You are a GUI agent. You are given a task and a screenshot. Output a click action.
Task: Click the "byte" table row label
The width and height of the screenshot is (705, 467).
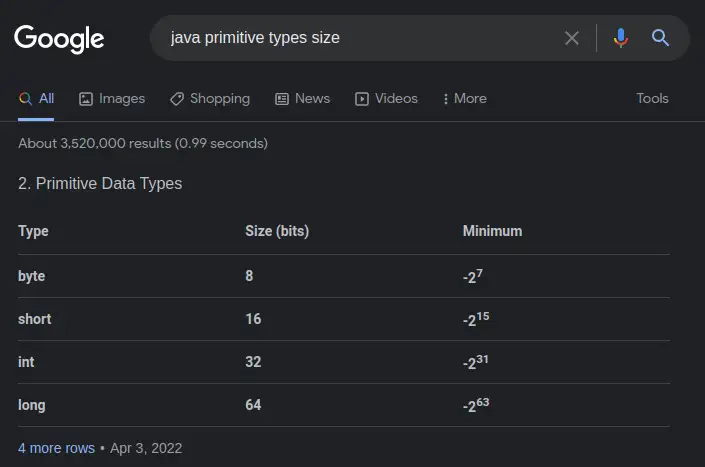[32, 276]
